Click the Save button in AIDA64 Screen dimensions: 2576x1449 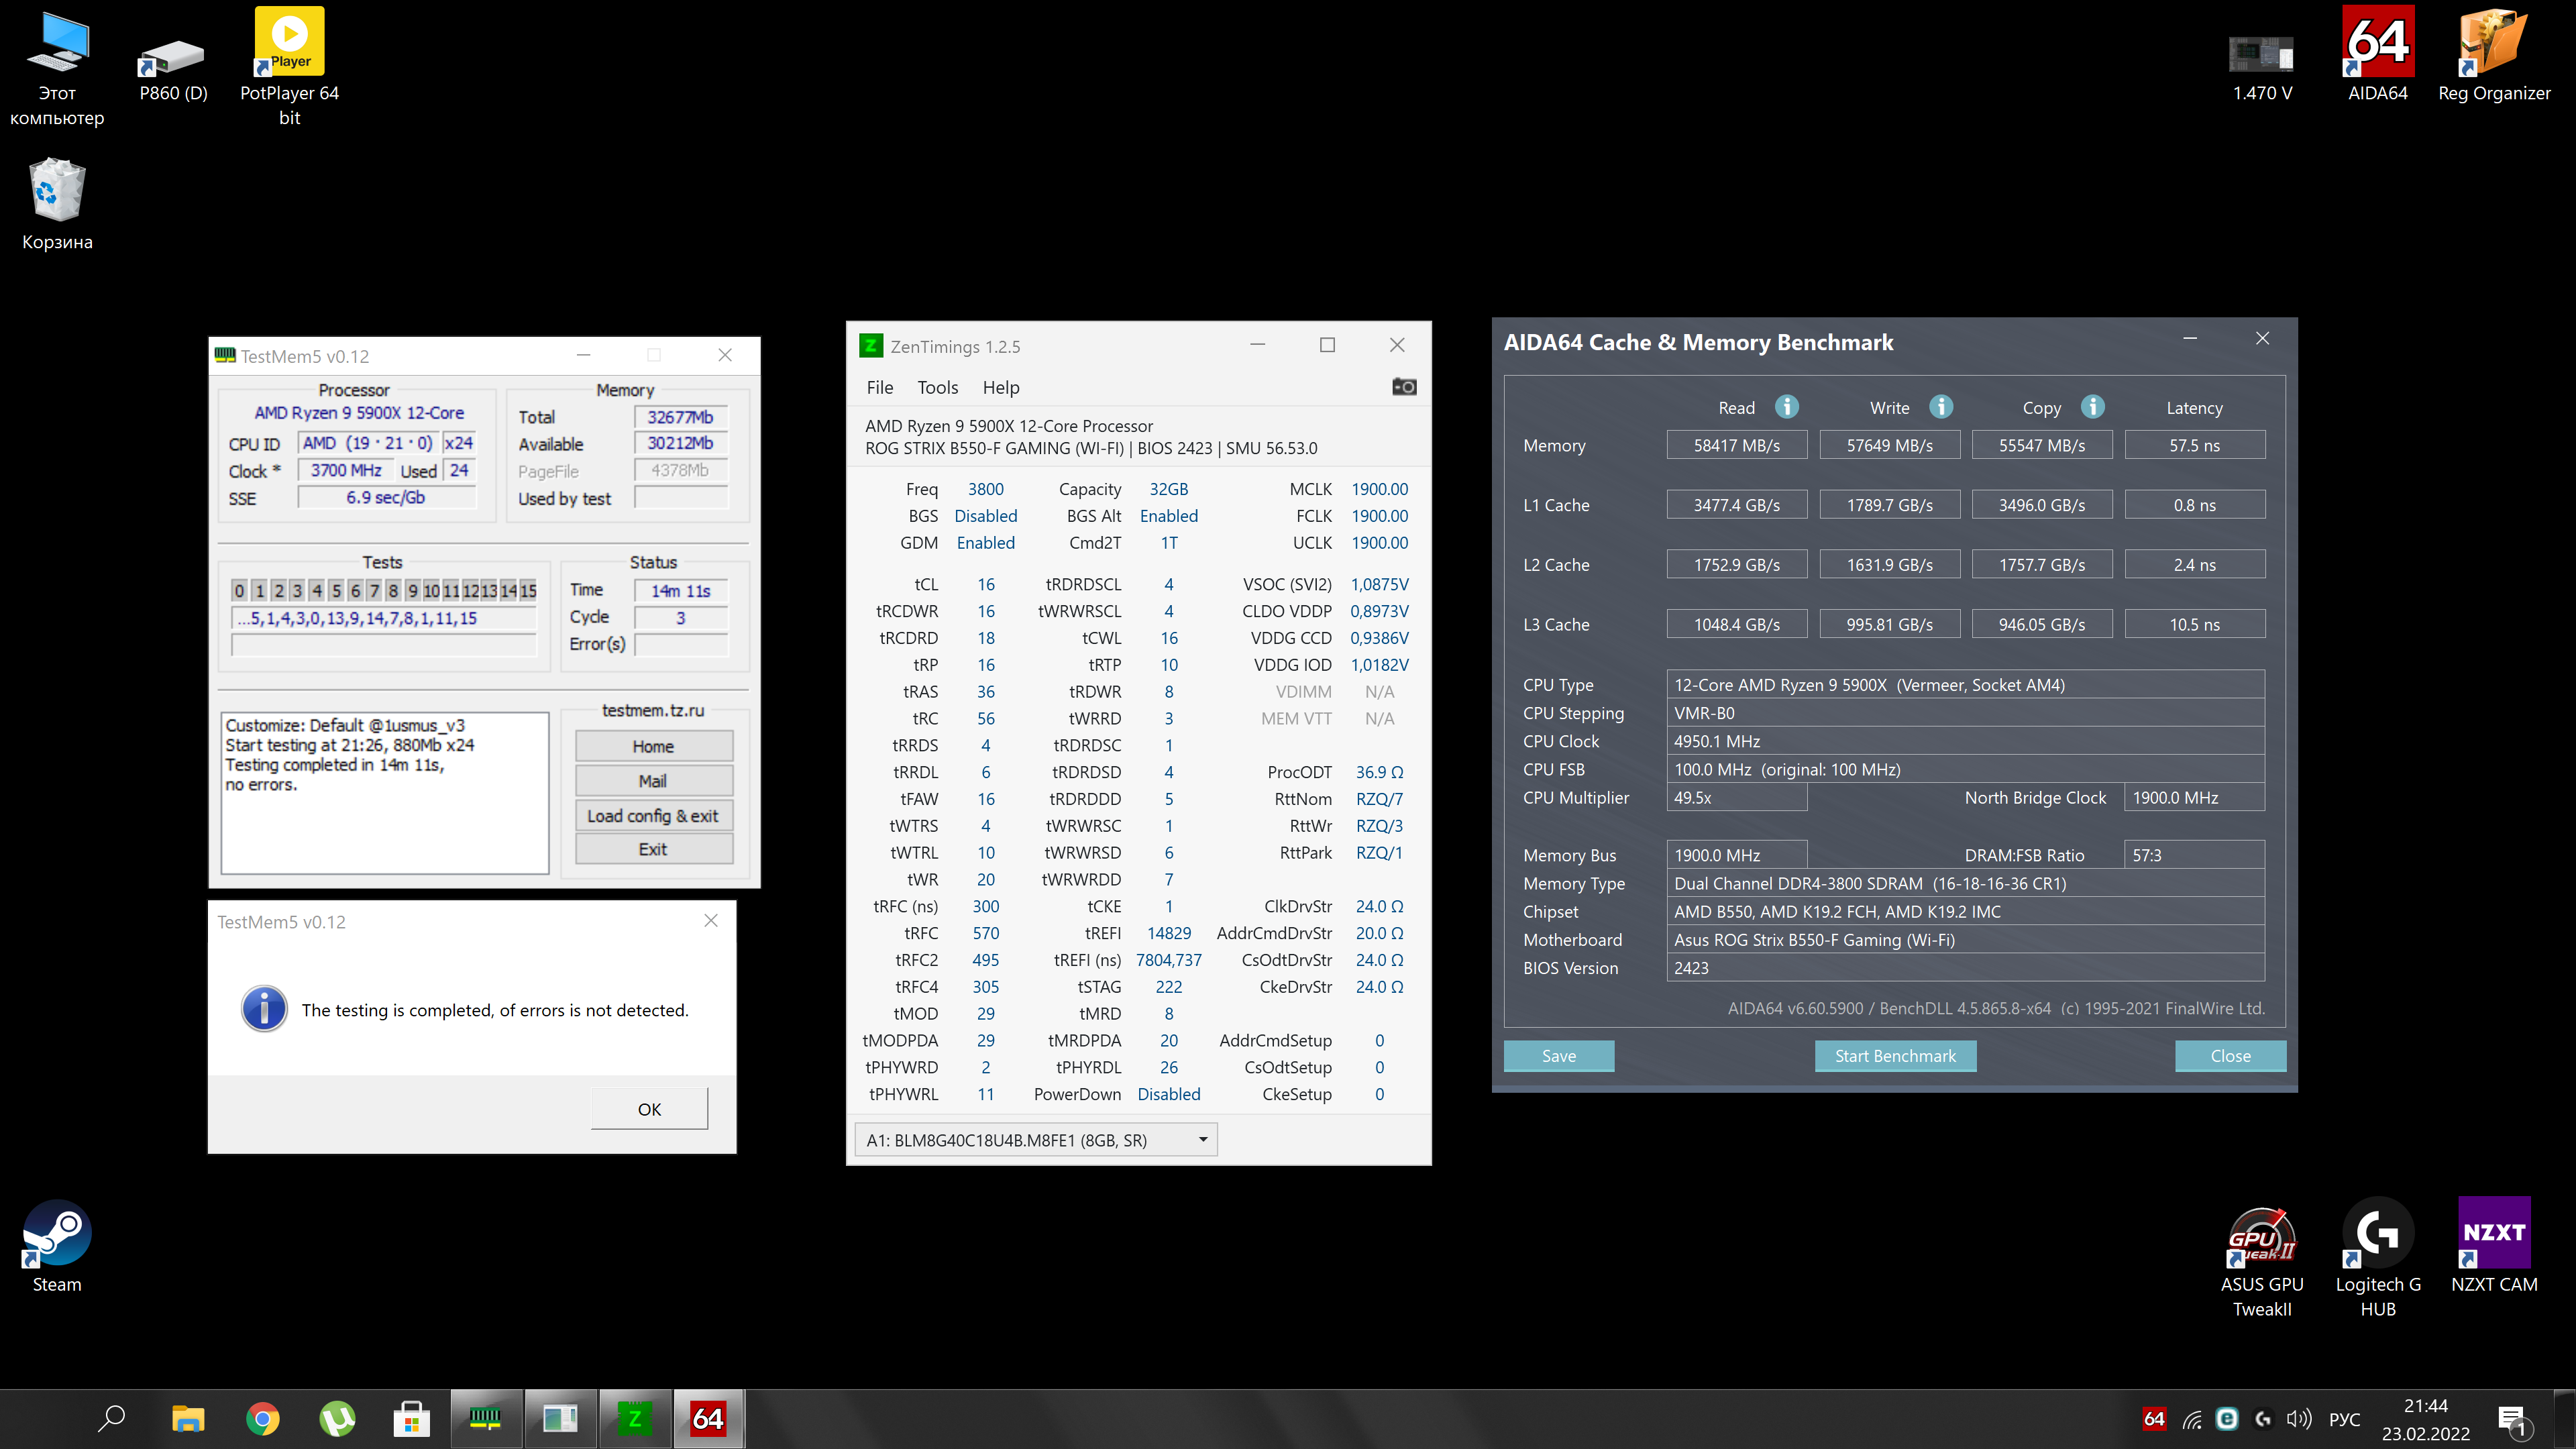tap(1558, 1056)
